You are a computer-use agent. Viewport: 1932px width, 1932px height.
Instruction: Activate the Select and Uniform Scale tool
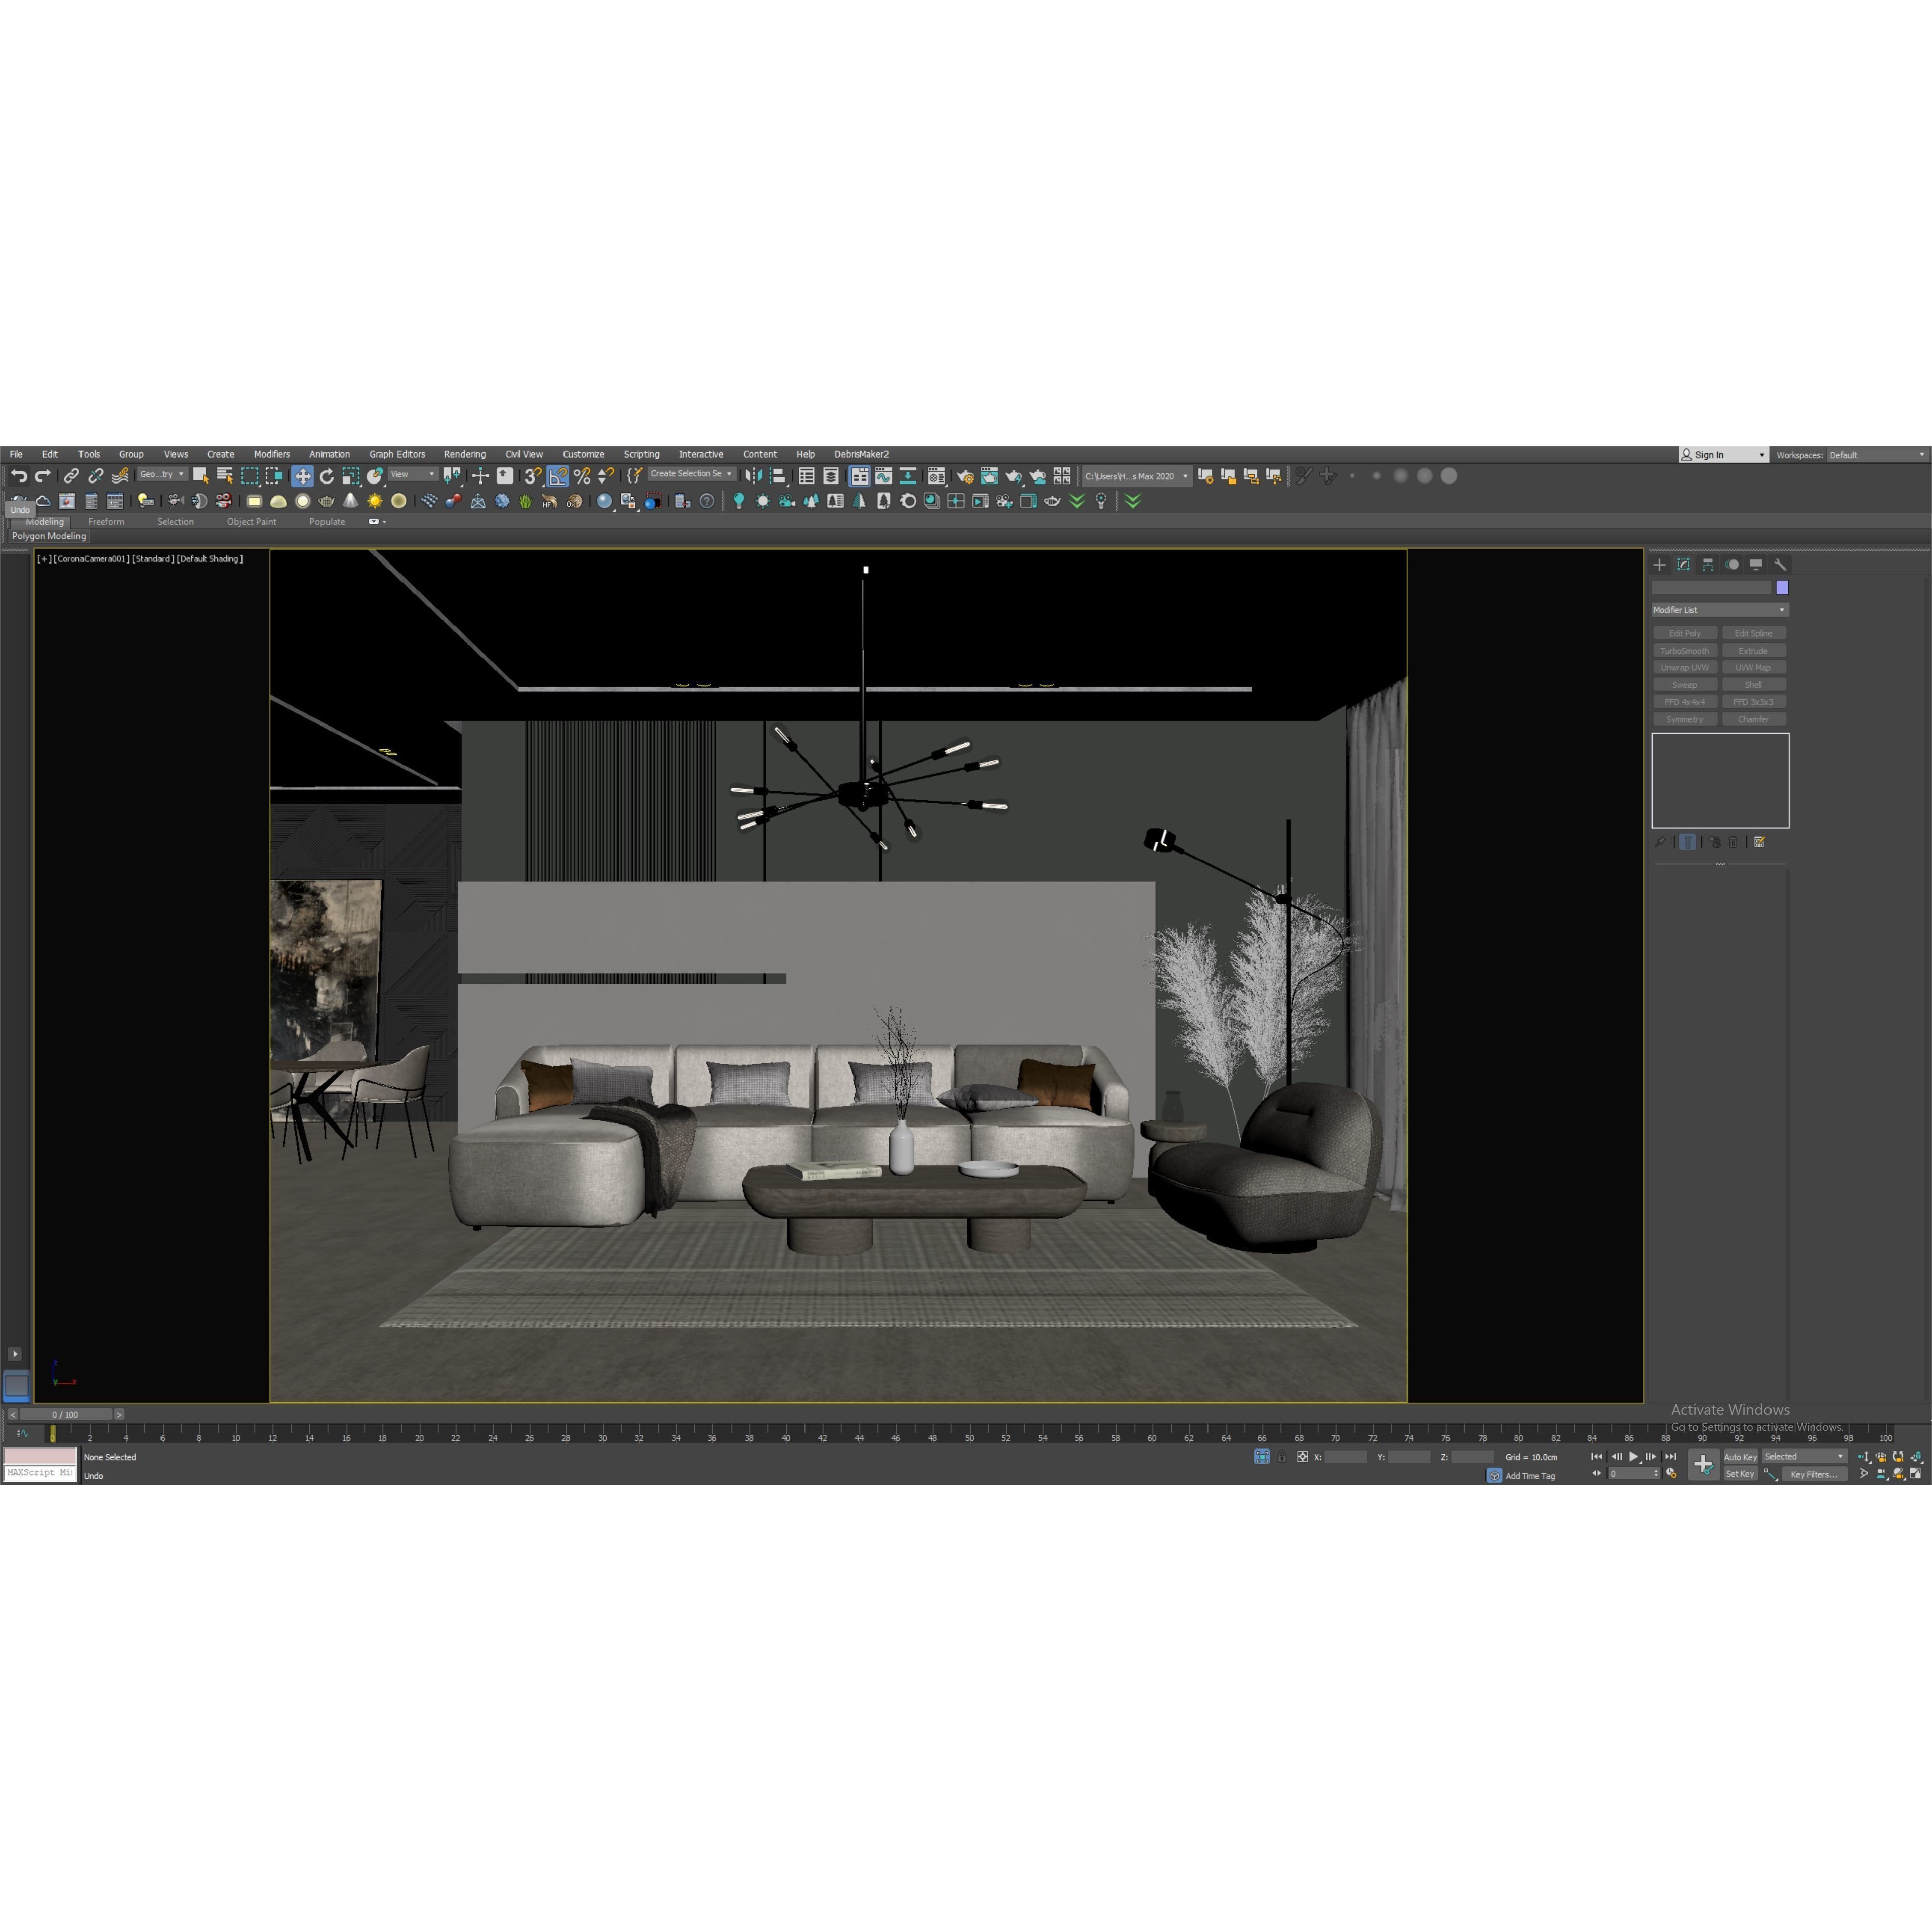coord(350,476)
